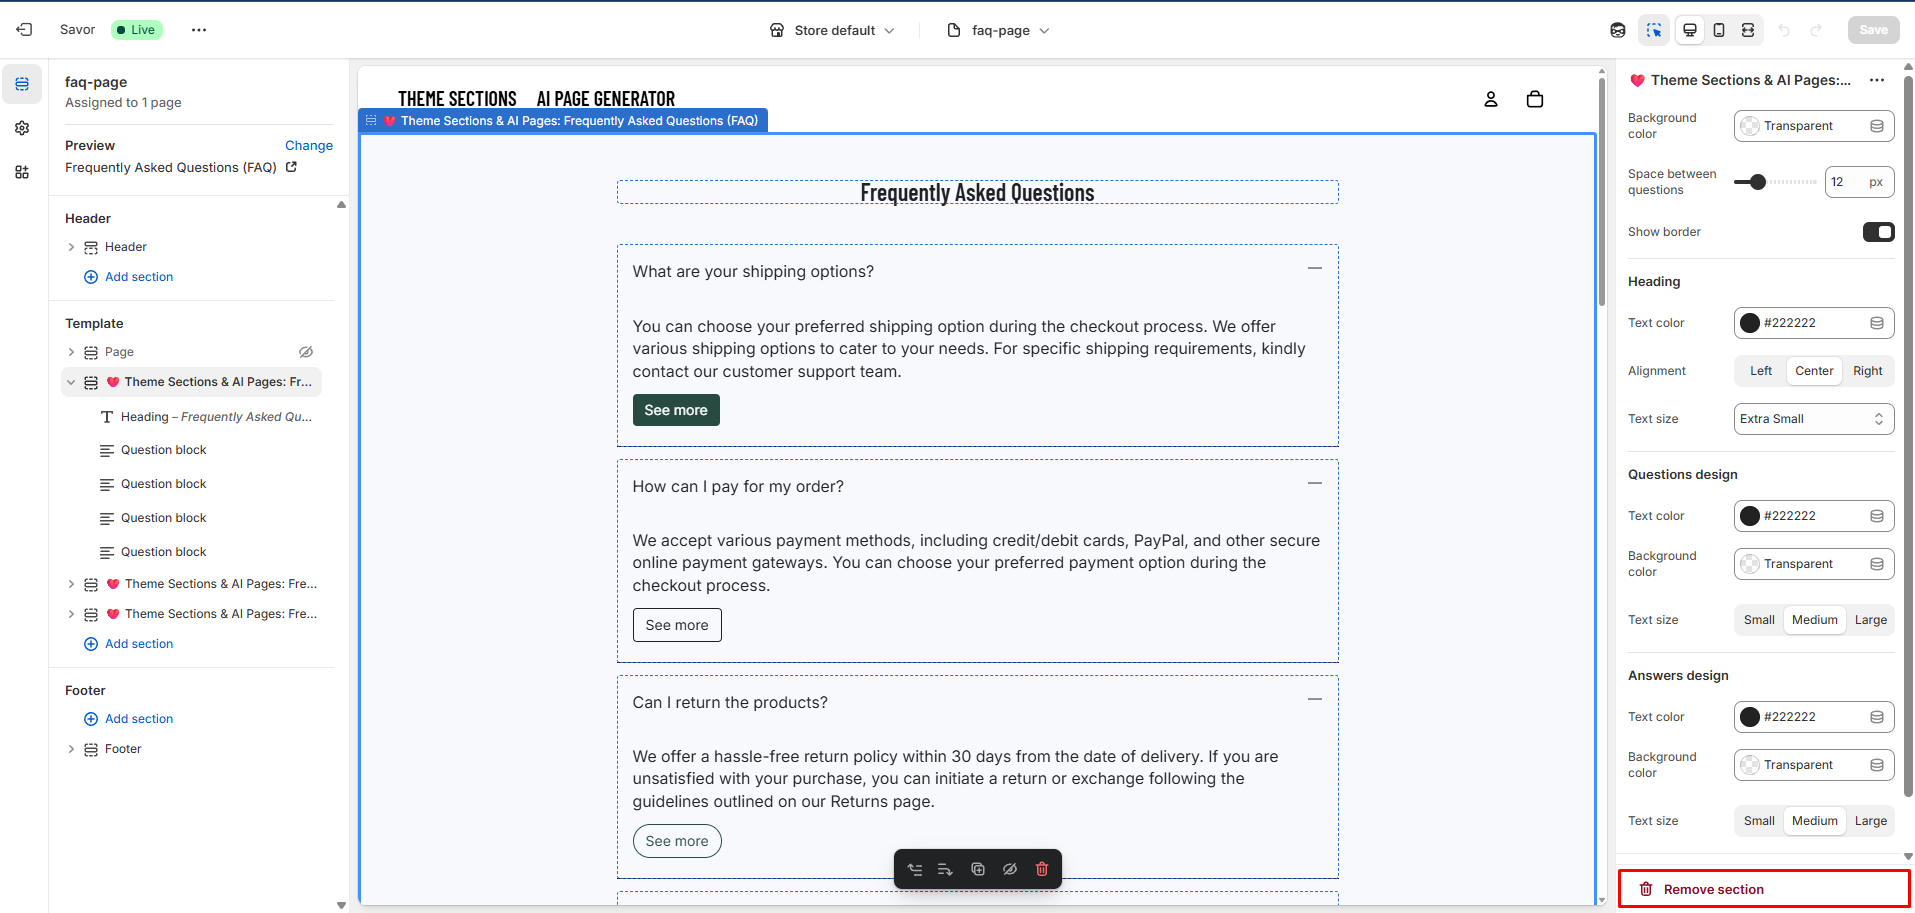Expand the second Theme Sections section chevron
This screenshot has height=913, width=1915.
(71, 584)
